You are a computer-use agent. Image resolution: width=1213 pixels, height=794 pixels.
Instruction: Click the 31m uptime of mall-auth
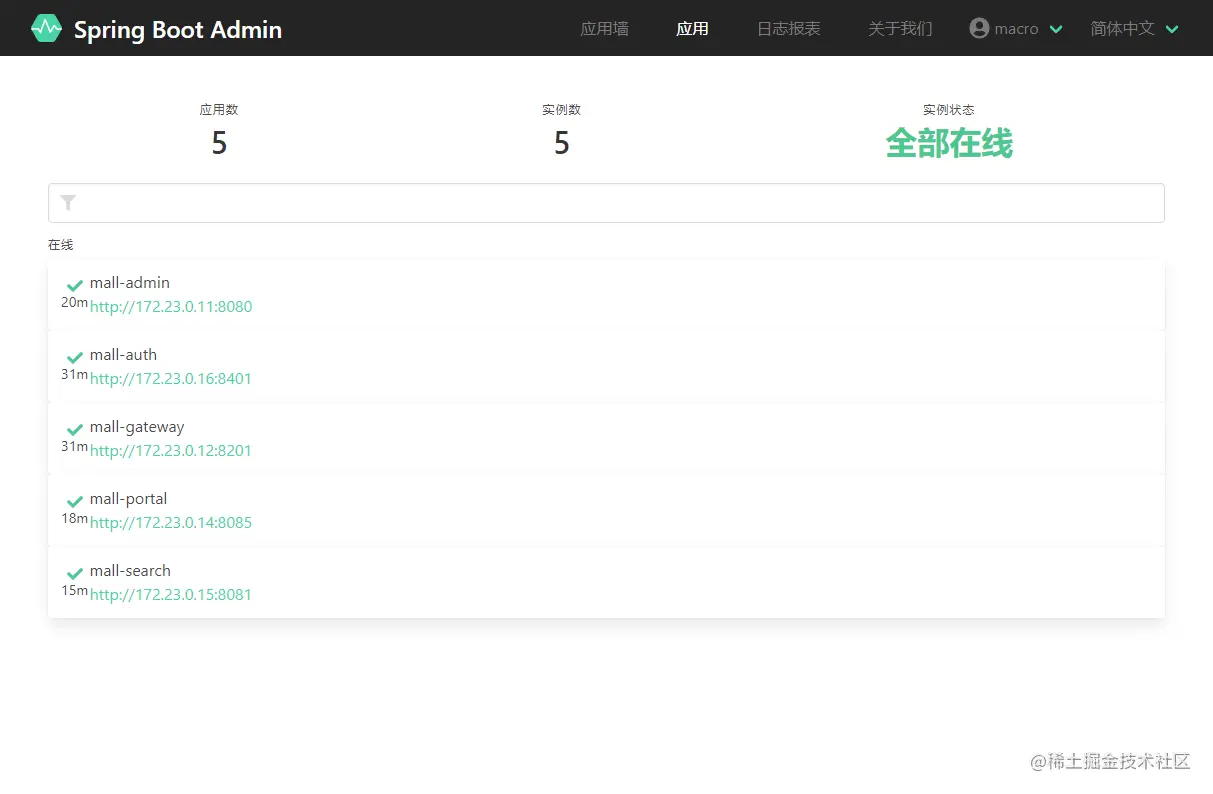coord(74,374)
